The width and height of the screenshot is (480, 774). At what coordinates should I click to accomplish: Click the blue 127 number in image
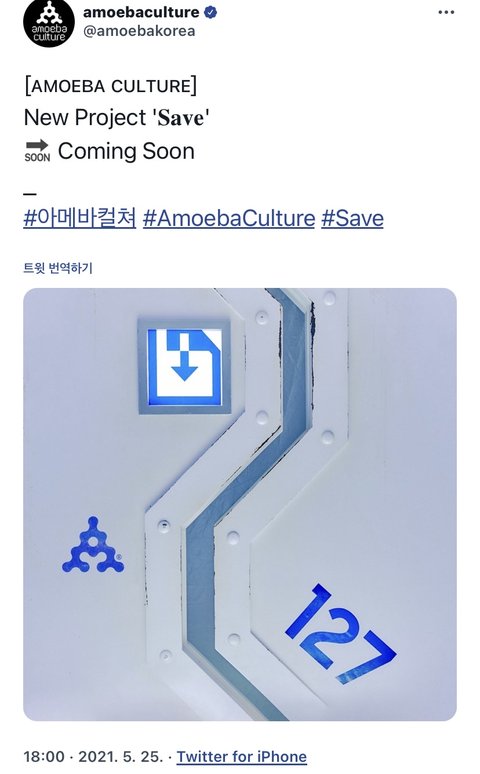tap(340, 634)
